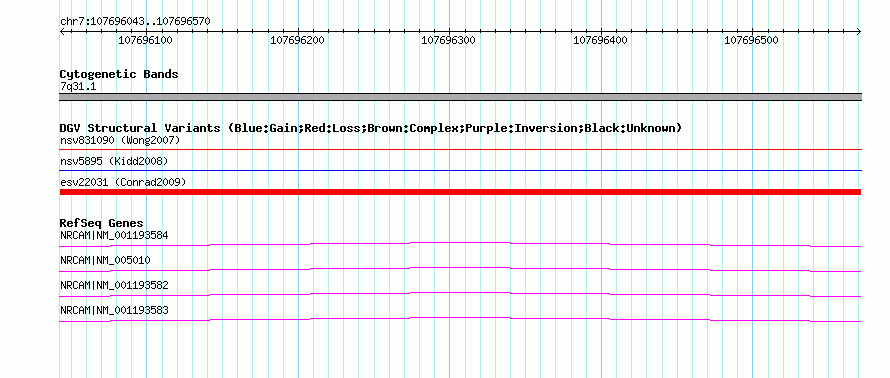The height and width of the screenshot is (378, 890).
Task: Click ruler position label 107696400
Action: (x=600, y=40)
